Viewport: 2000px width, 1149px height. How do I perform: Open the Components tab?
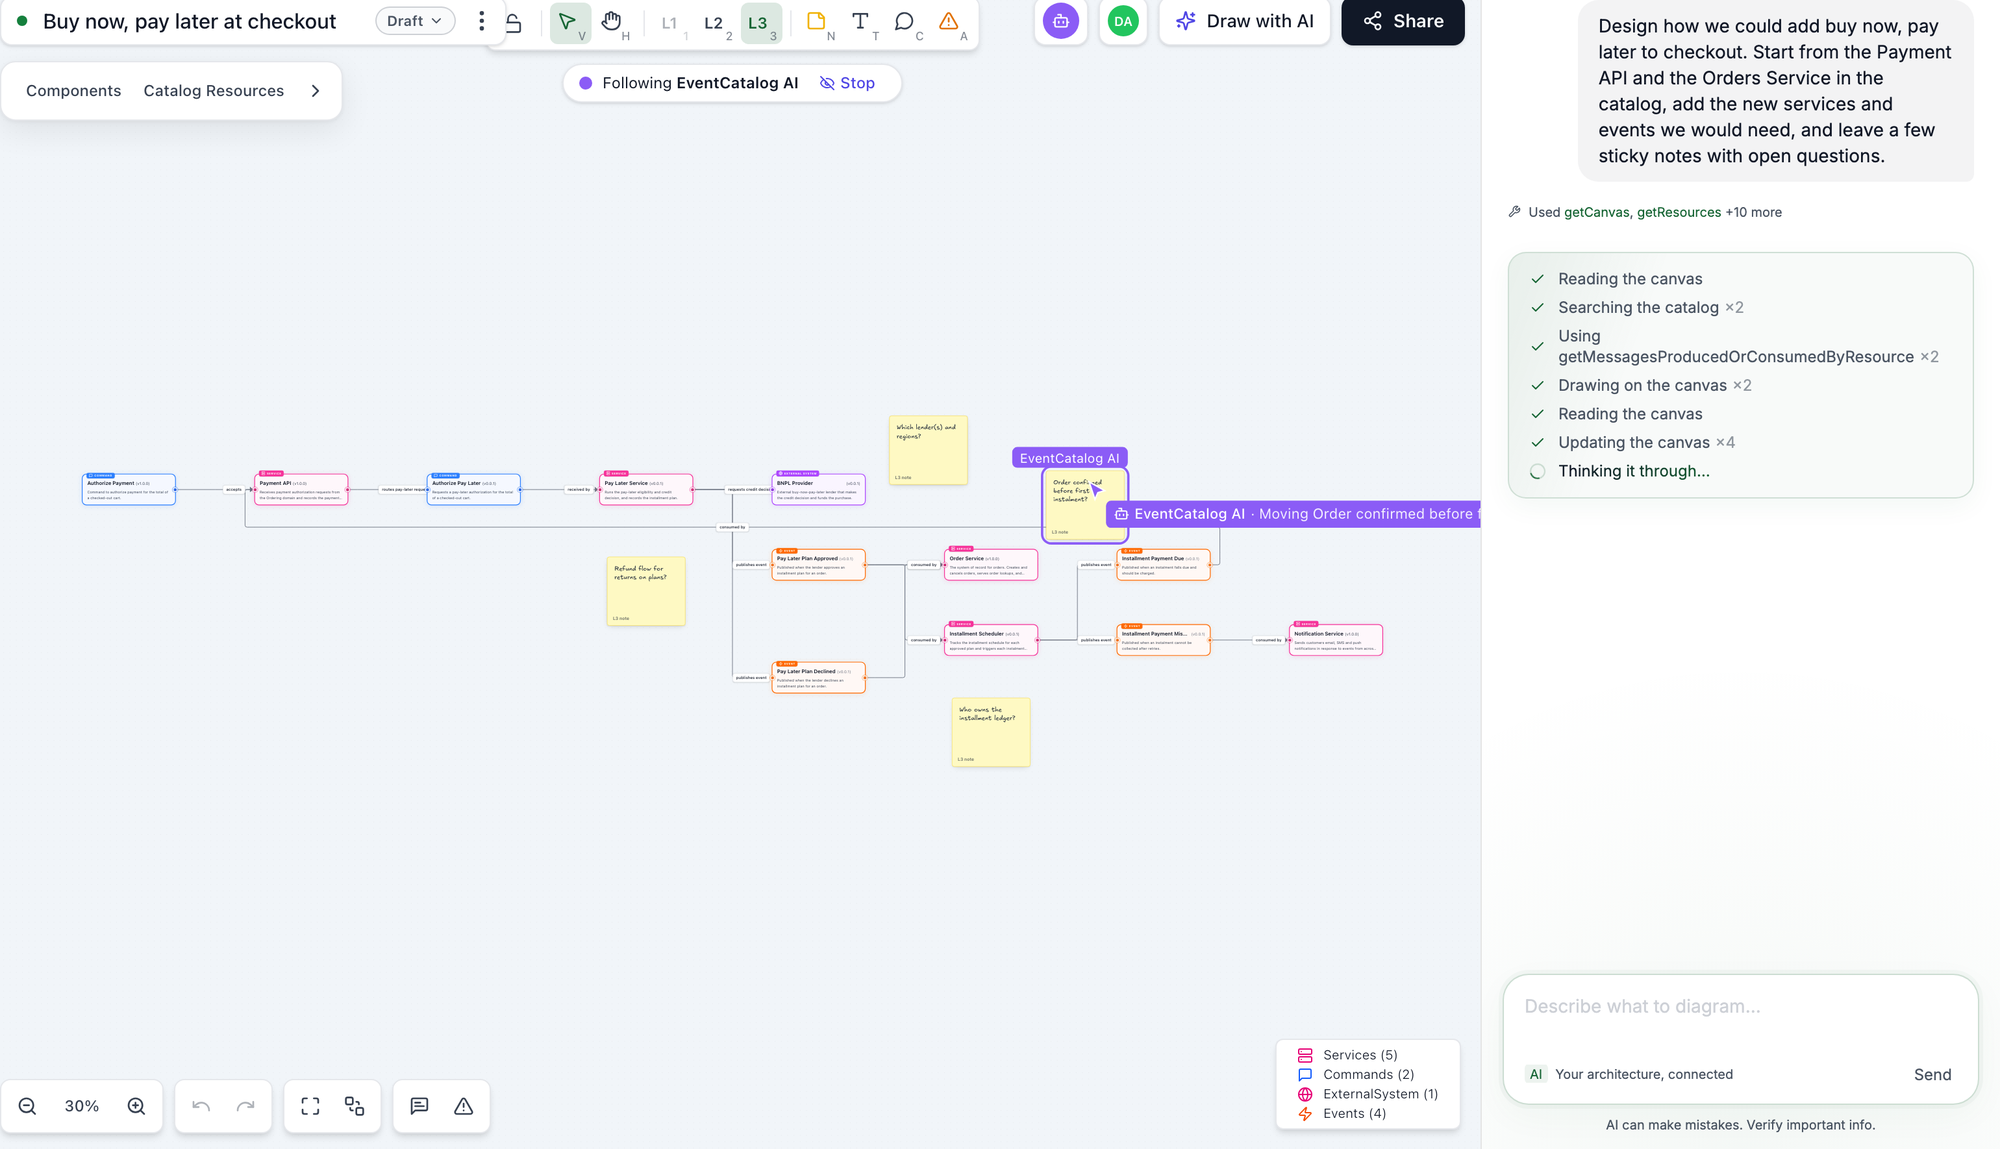tap(73, 91)
